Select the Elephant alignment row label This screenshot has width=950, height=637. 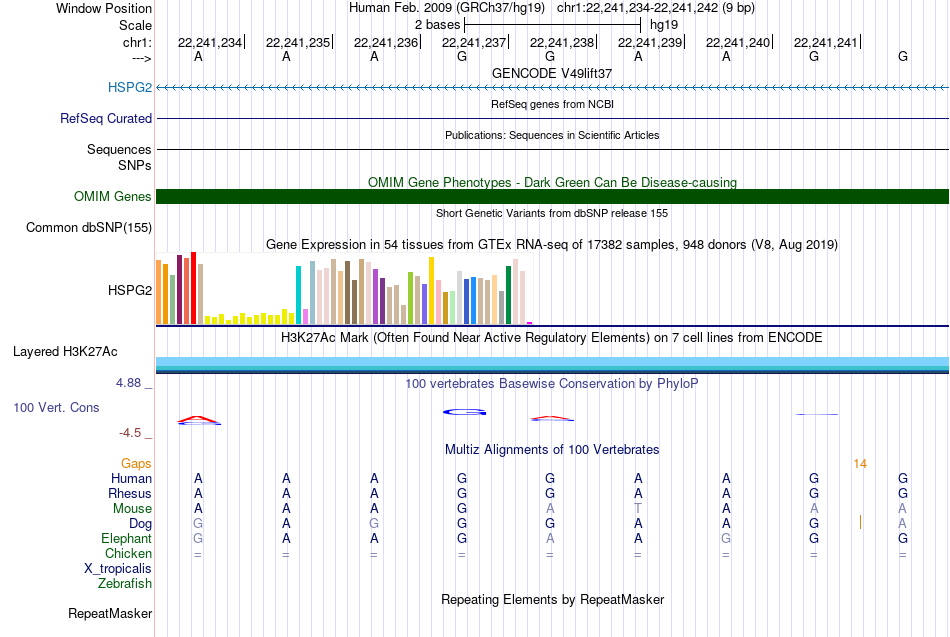point(126,539)
